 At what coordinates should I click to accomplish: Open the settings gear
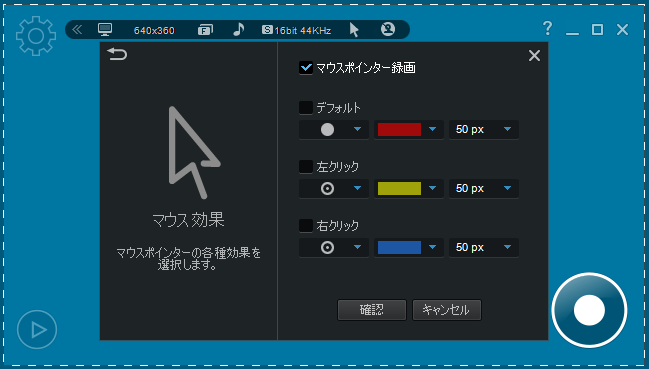36,36
